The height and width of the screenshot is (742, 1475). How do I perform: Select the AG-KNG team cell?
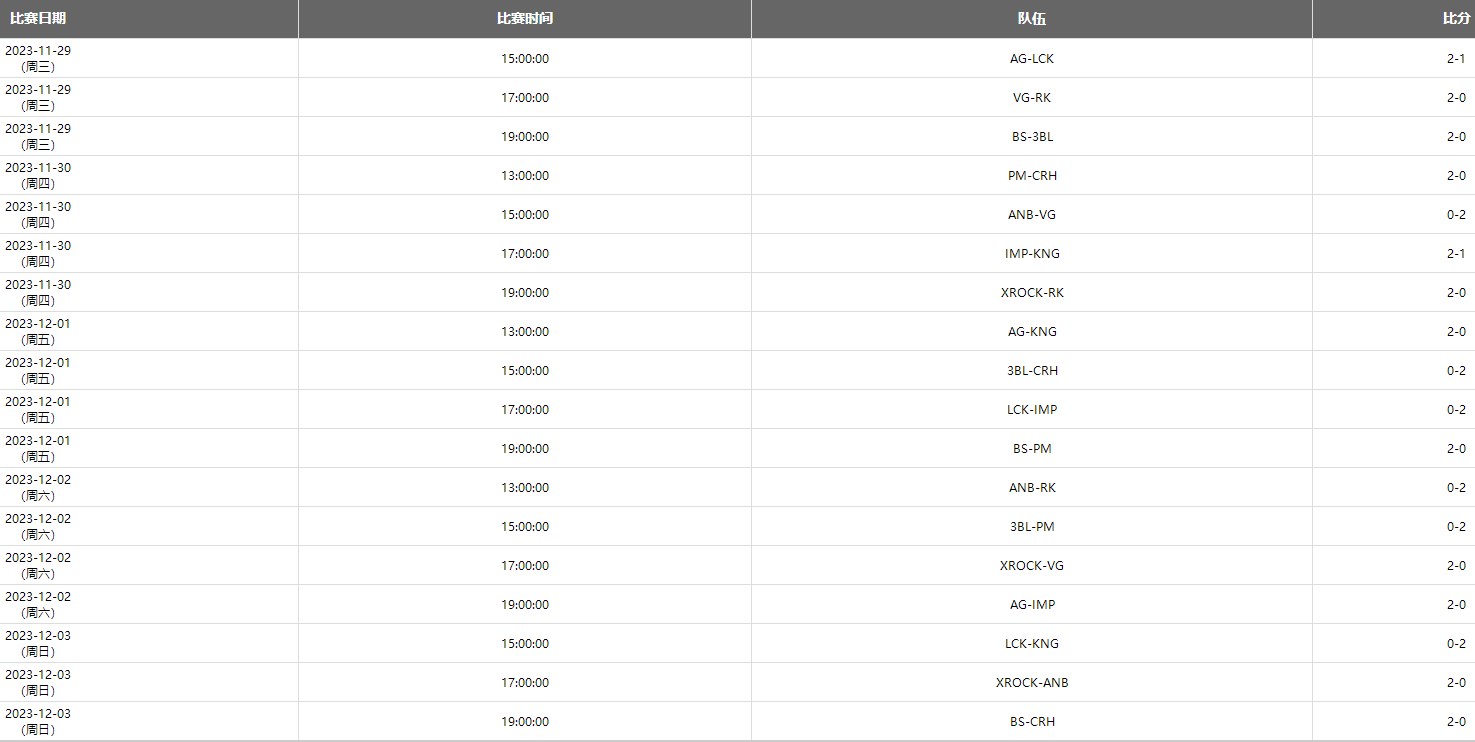click(1032, 331)
